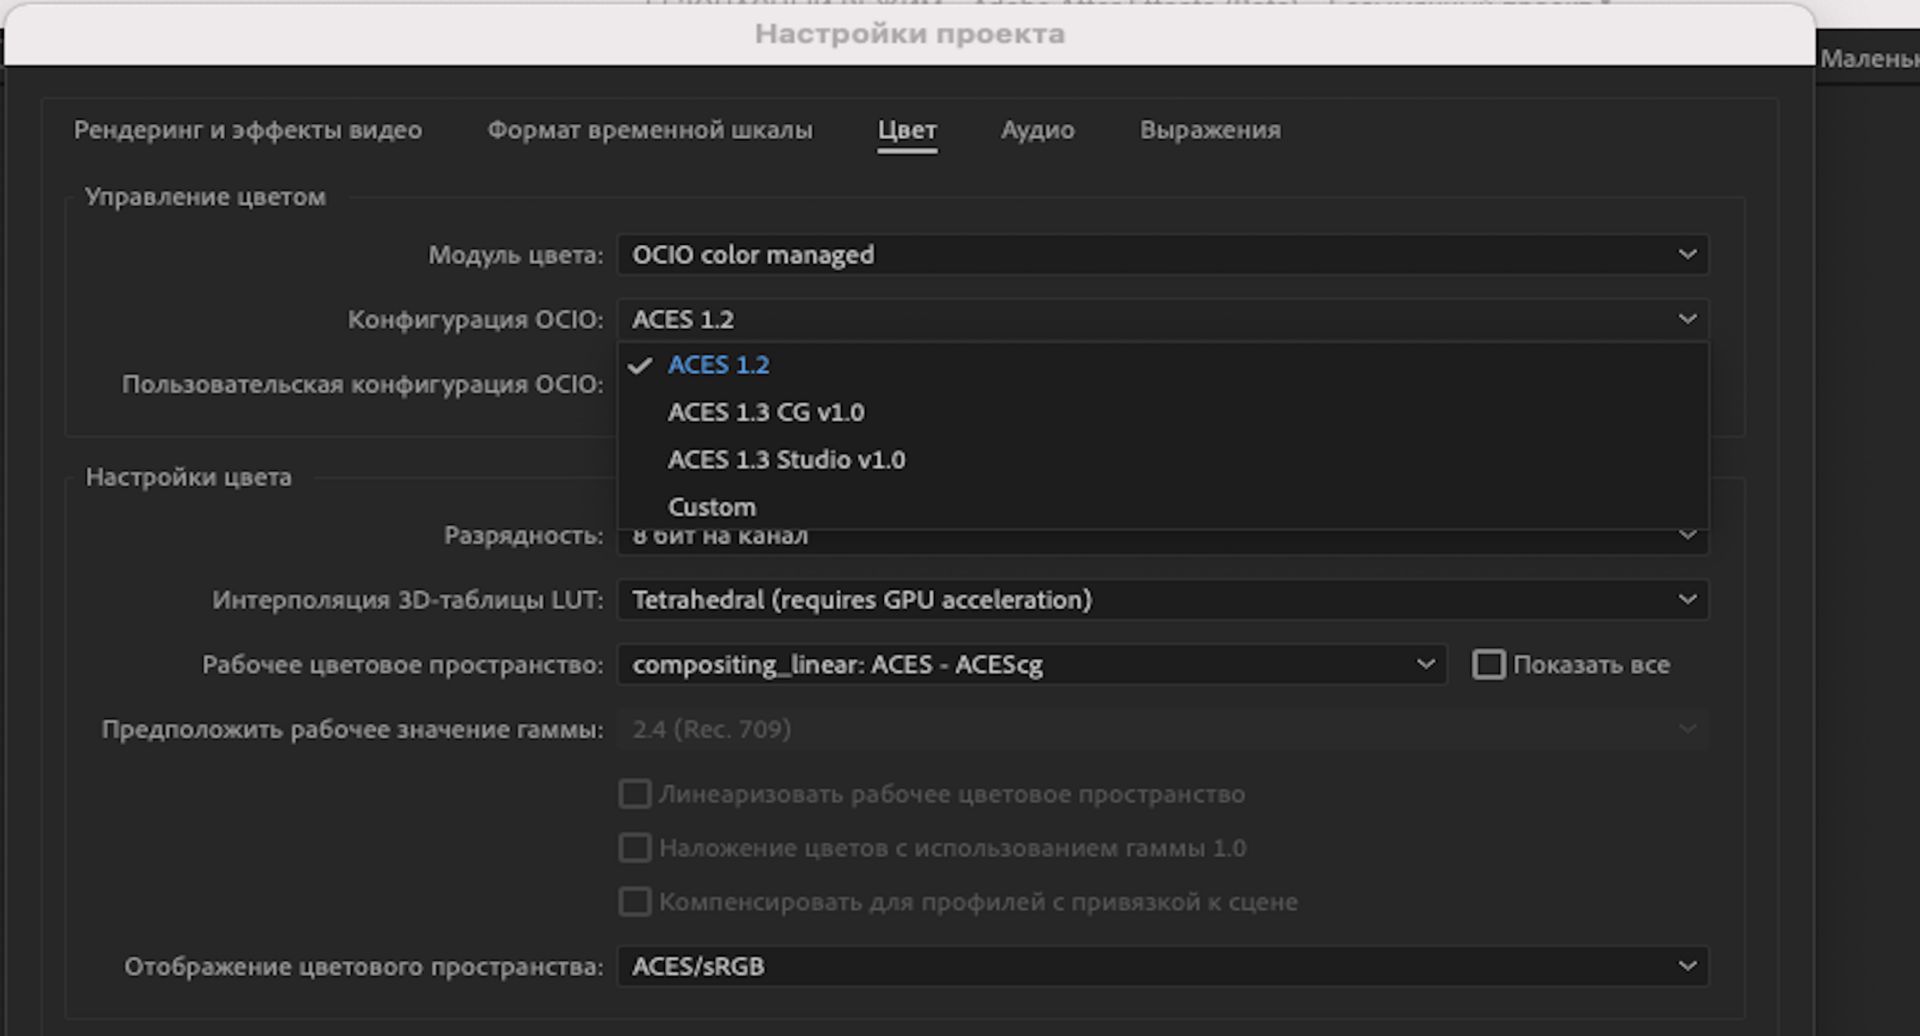
Task: Click the Маленький item at top right
Action: pos(1870,57)
